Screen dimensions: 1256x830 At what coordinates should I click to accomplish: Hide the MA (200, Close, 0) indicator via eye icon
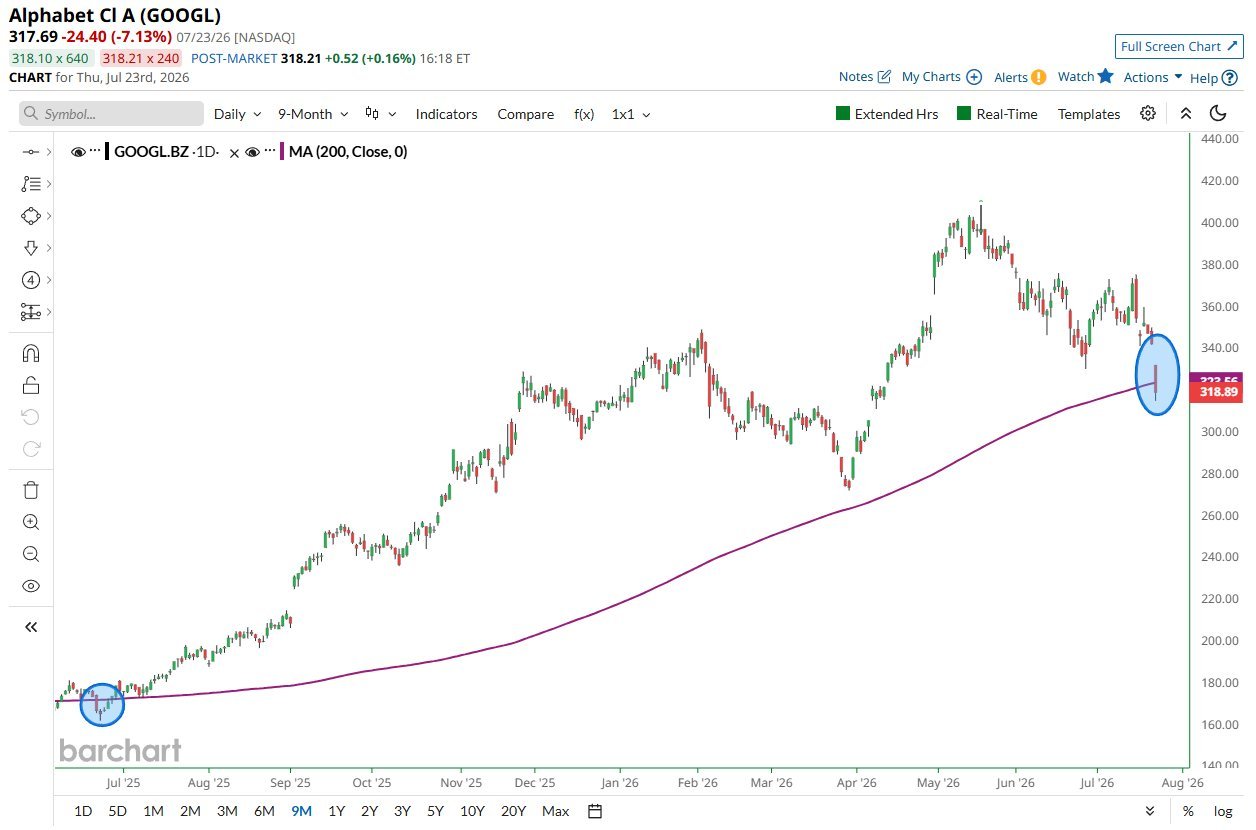tap(253, 152)
